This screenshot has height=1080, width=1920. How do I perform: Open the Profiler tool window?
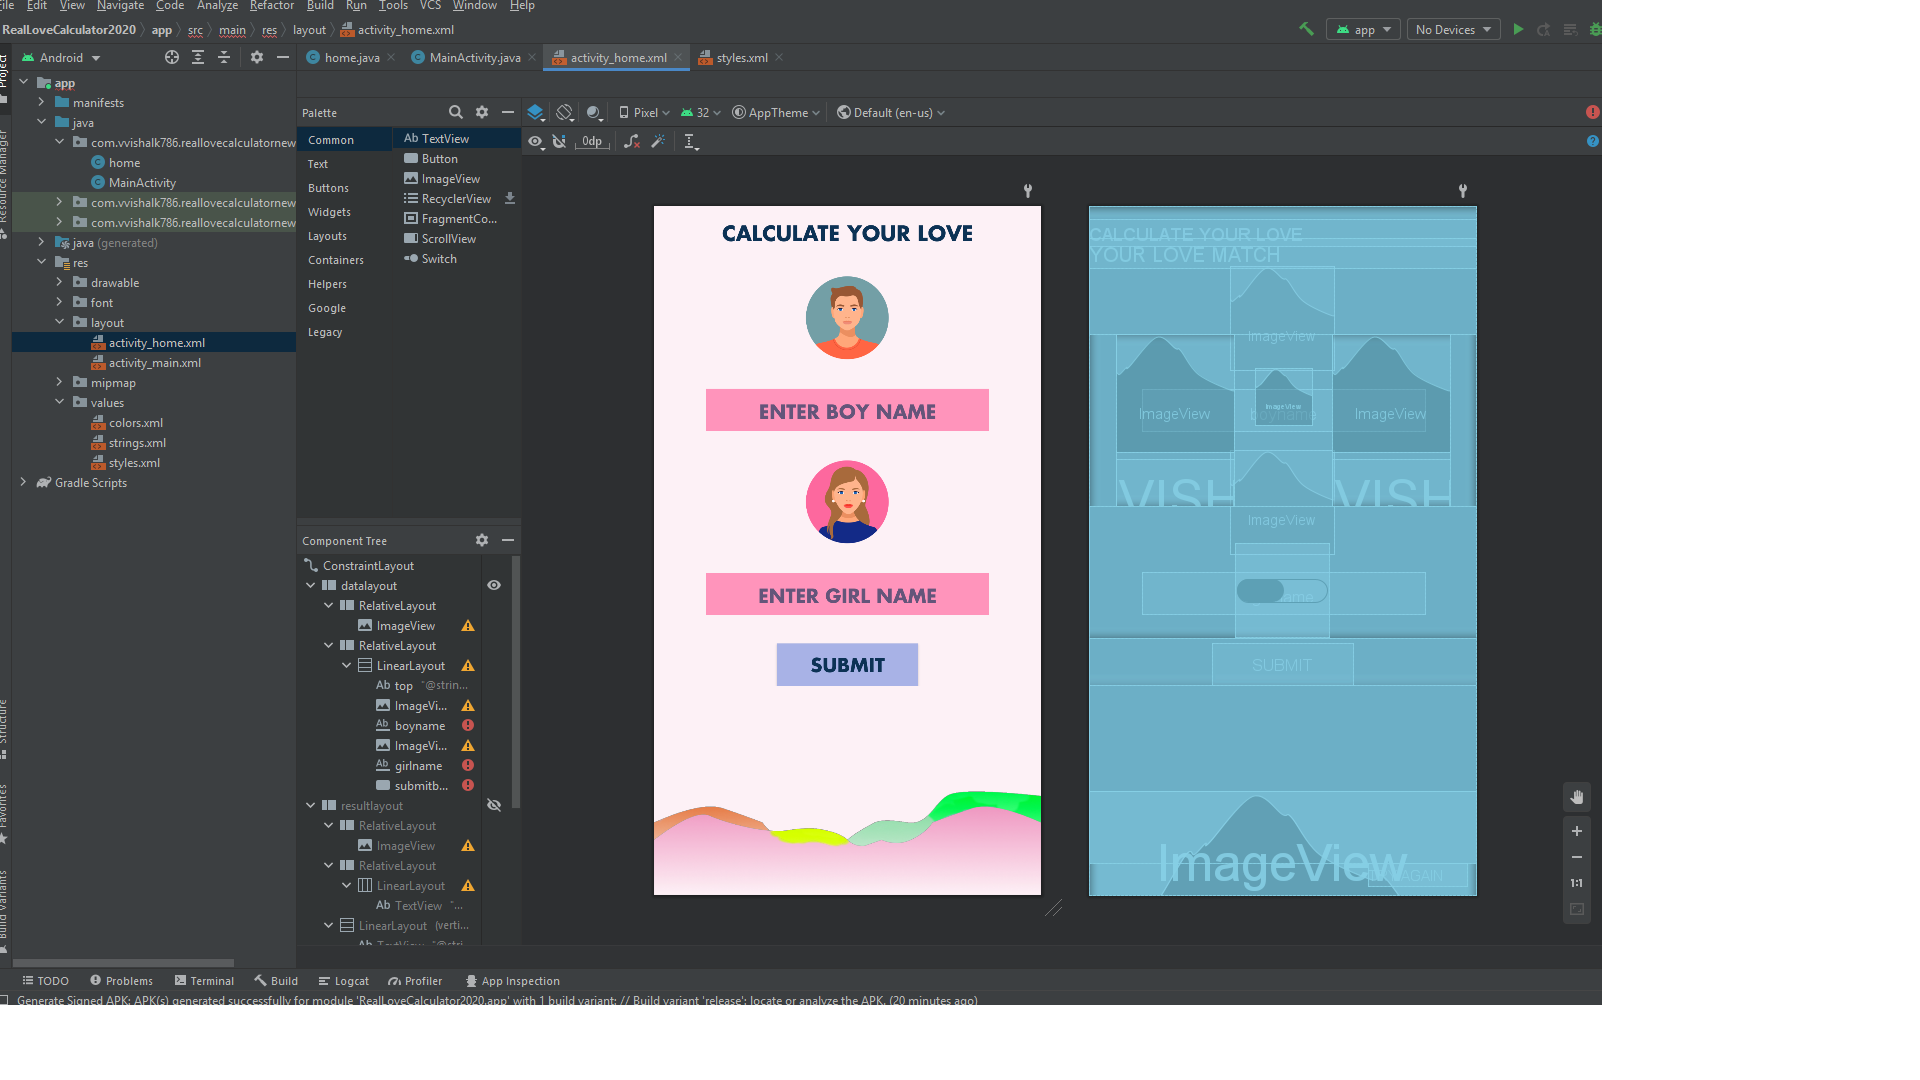415,981
